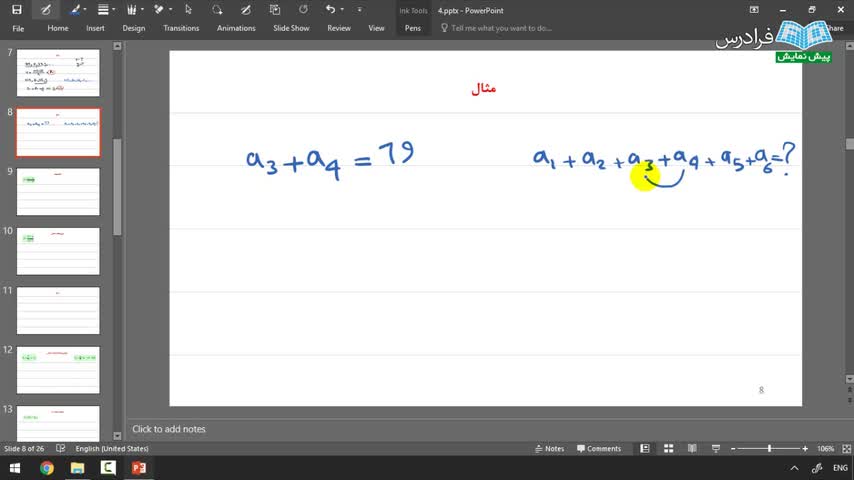854x480 pixels.
Task: Switch to the Insert ribbon tab
Action: pos(95,28)
